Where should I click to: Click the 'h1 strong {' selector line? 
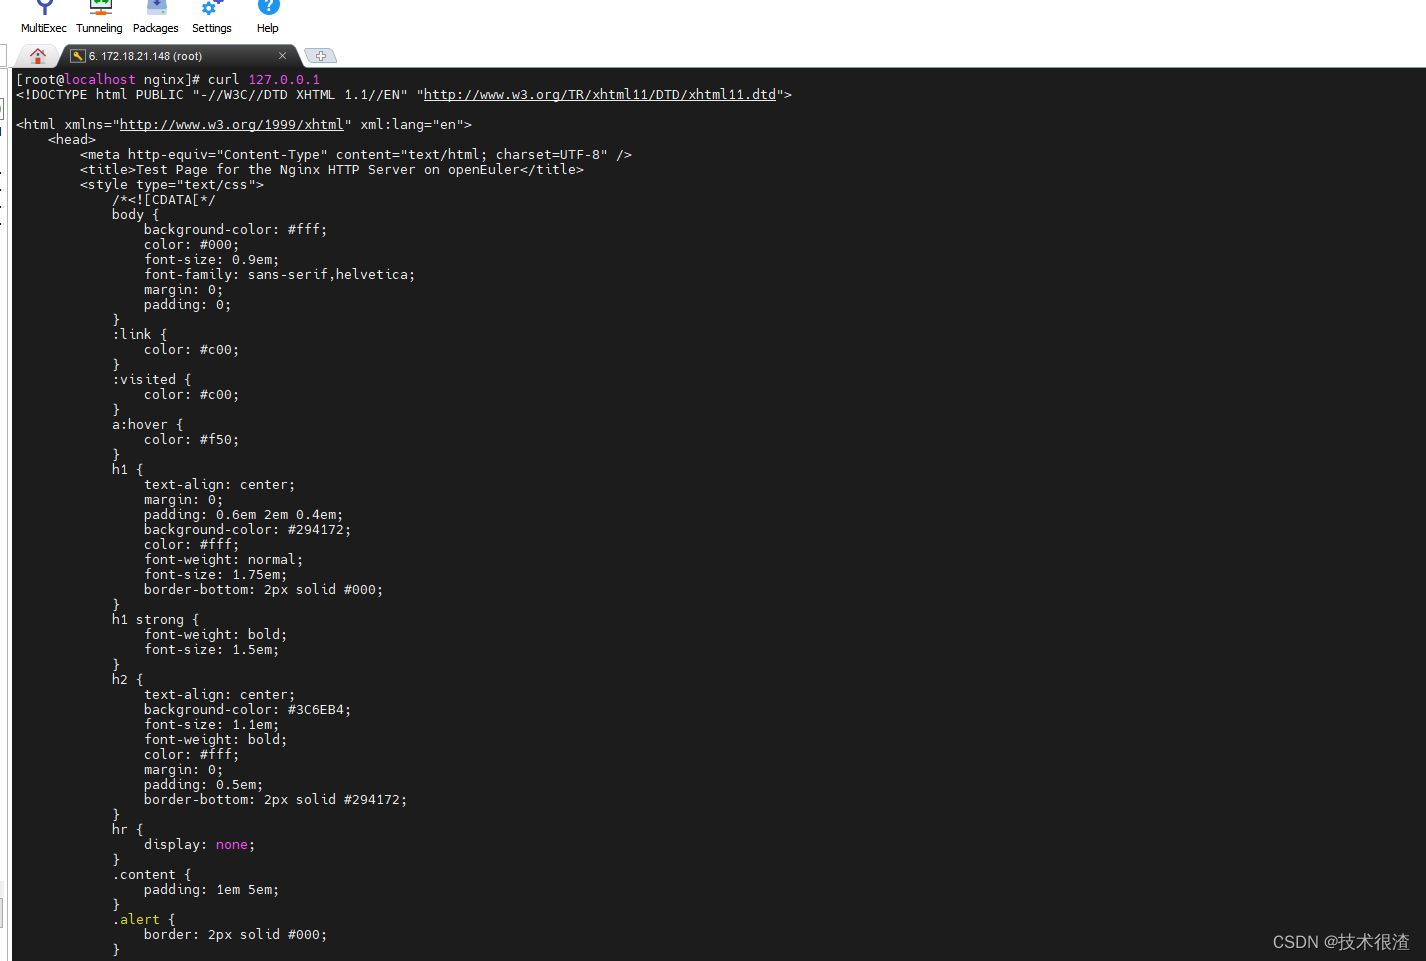(156, 620)
